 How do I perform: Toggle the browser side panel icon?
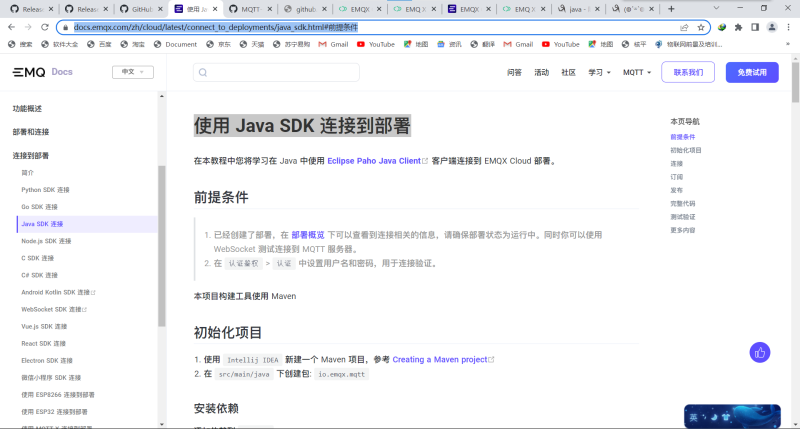click(755, 27)
